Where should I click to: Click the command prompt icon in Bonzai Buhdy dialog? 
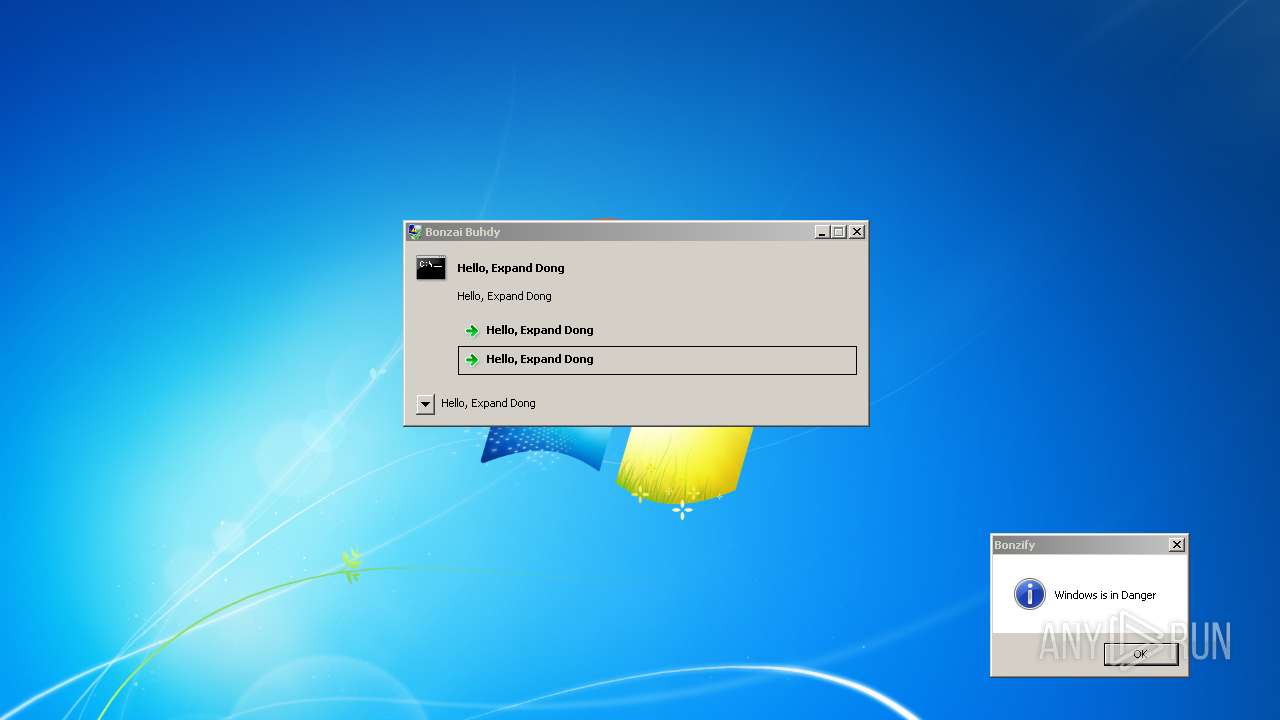(x=431, y=267)
